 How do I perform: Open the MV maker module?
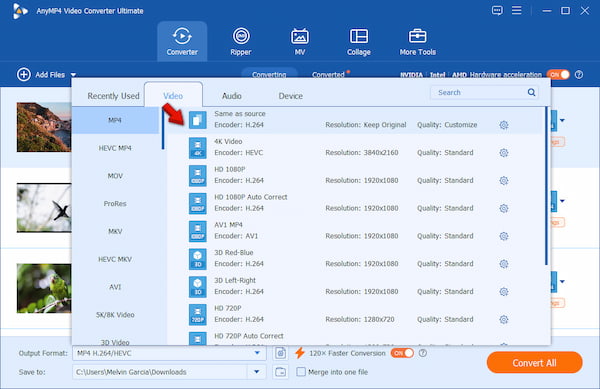[300, 41]
